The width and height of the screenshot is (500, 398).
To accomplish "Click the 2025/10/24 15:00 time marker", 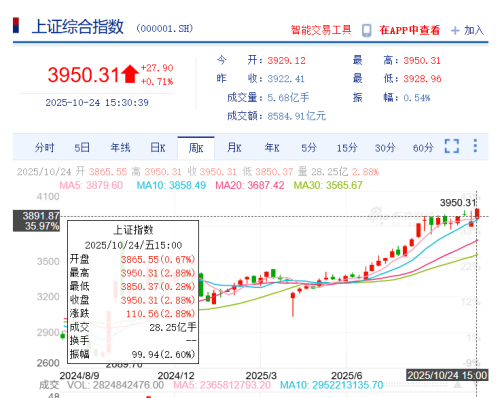I will pyautogui.click(x=447, y=375).
